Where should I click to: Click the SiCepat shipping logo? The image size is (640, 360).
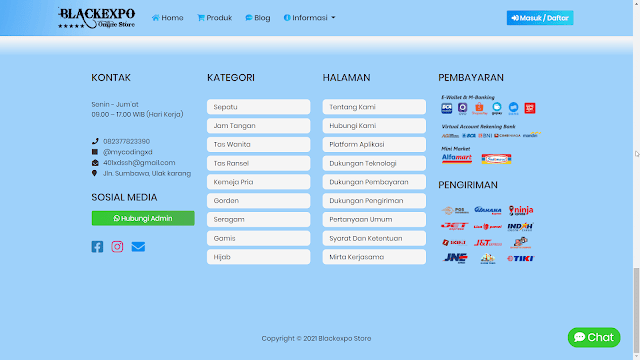454,242
